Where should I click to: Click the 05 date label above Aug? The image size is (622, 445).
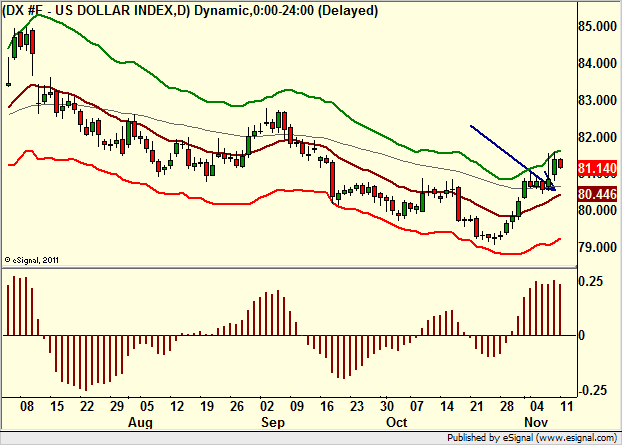coord(147,407)
